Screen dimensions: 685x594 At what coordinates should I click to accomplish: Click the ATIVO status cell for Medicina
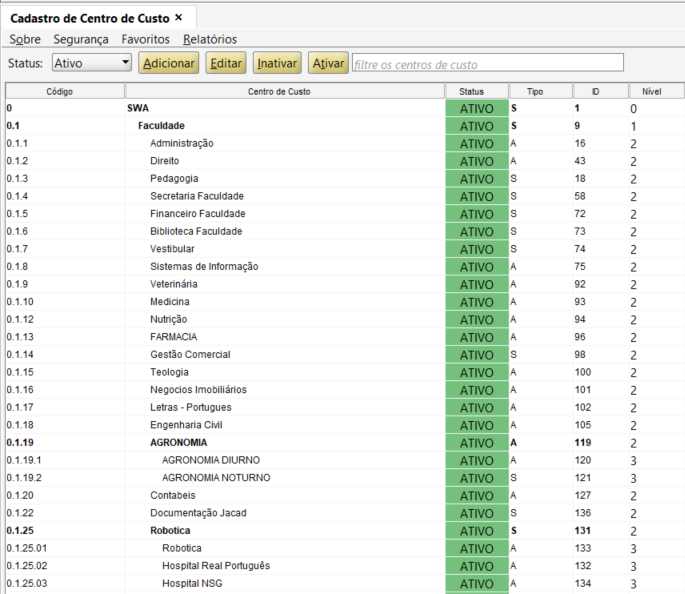(477, 302)
